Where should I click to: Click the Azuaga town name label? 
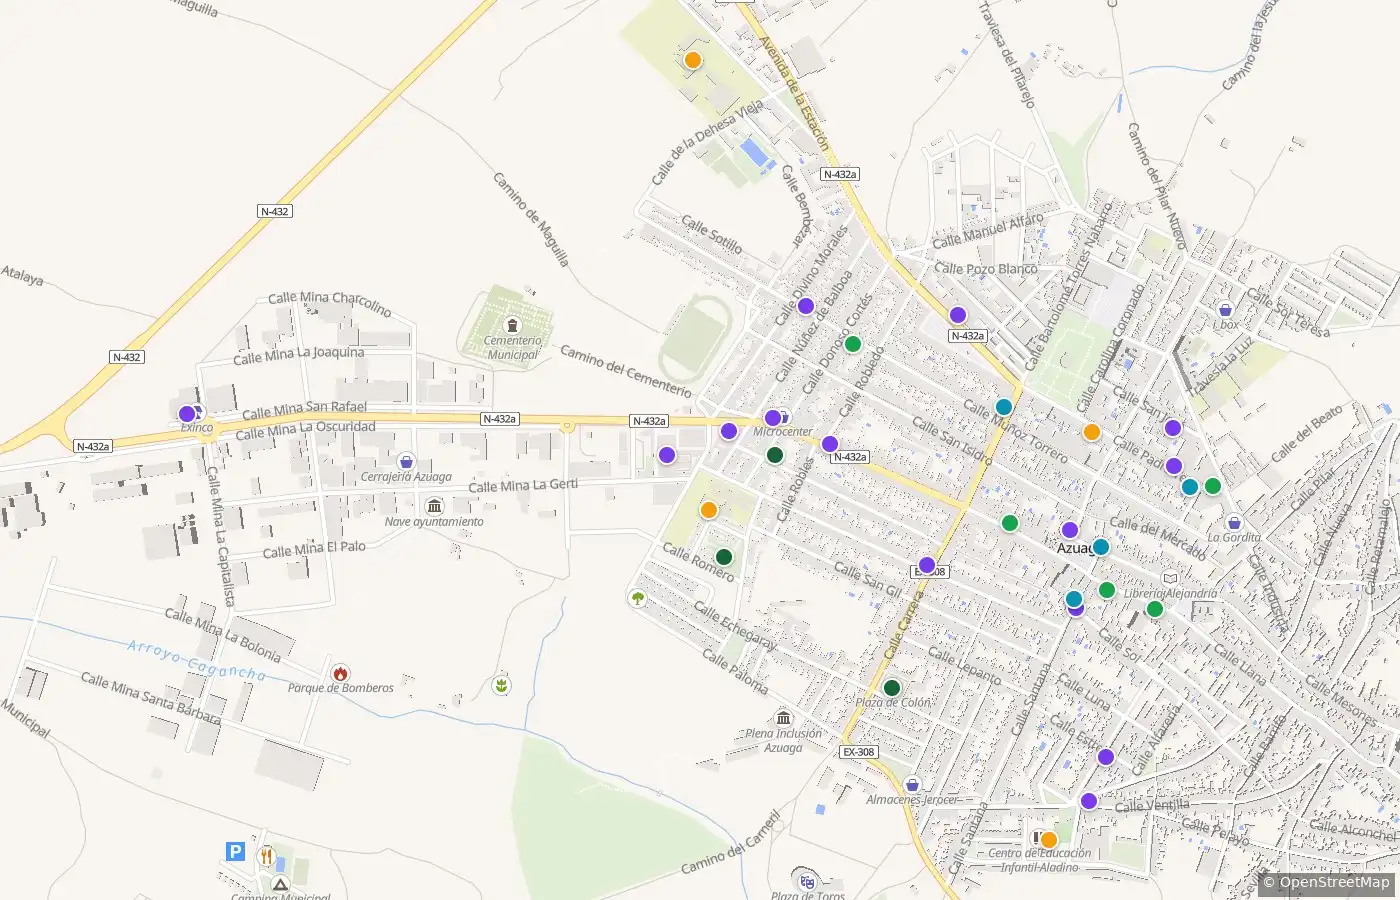[1076, 548]
